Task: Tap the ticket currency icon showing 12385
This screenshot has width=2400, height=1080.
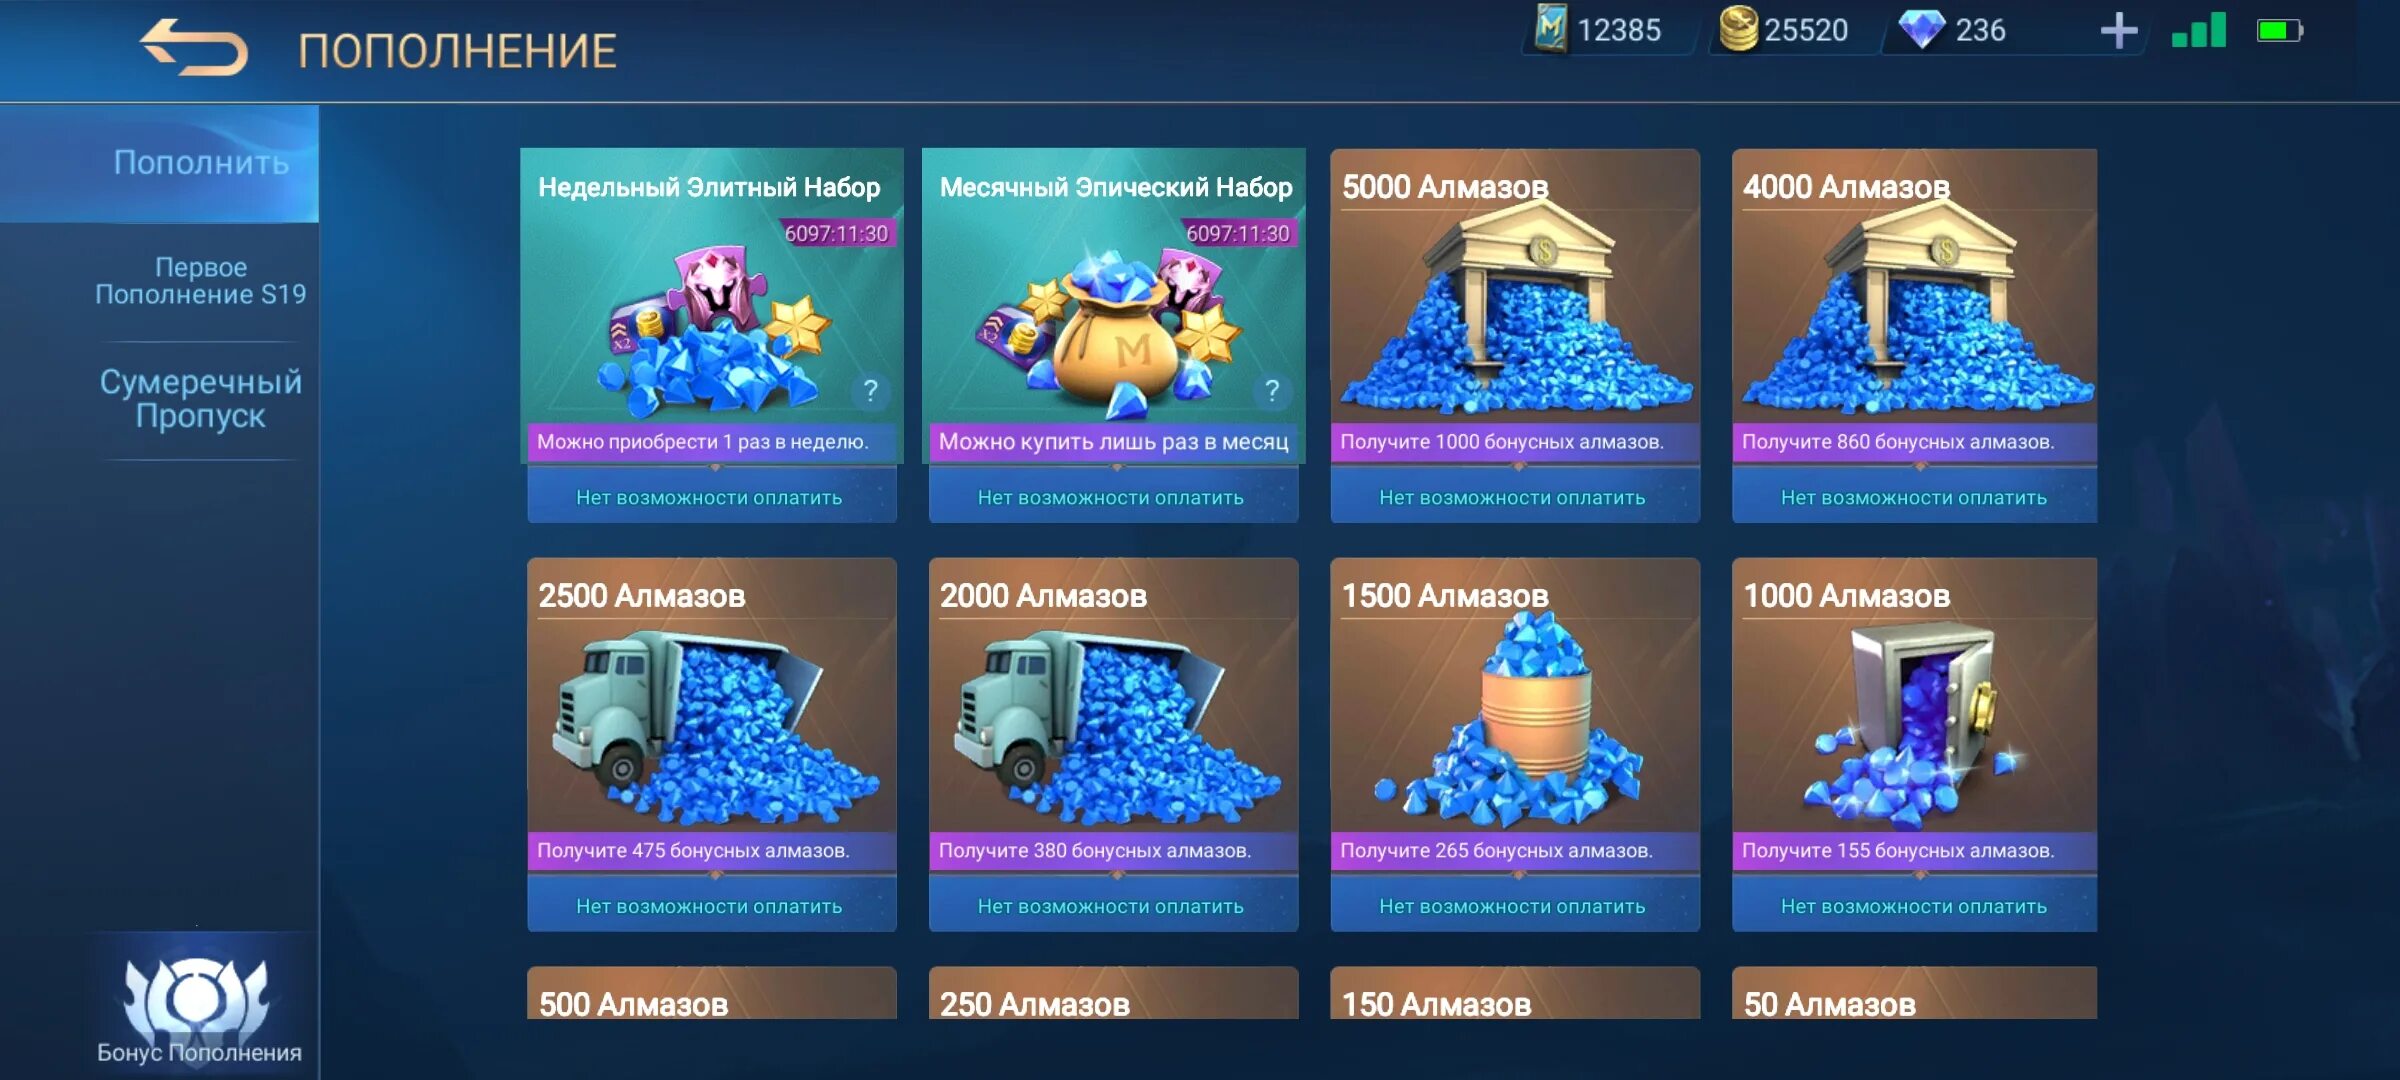Action: [x=1551, y=29]
